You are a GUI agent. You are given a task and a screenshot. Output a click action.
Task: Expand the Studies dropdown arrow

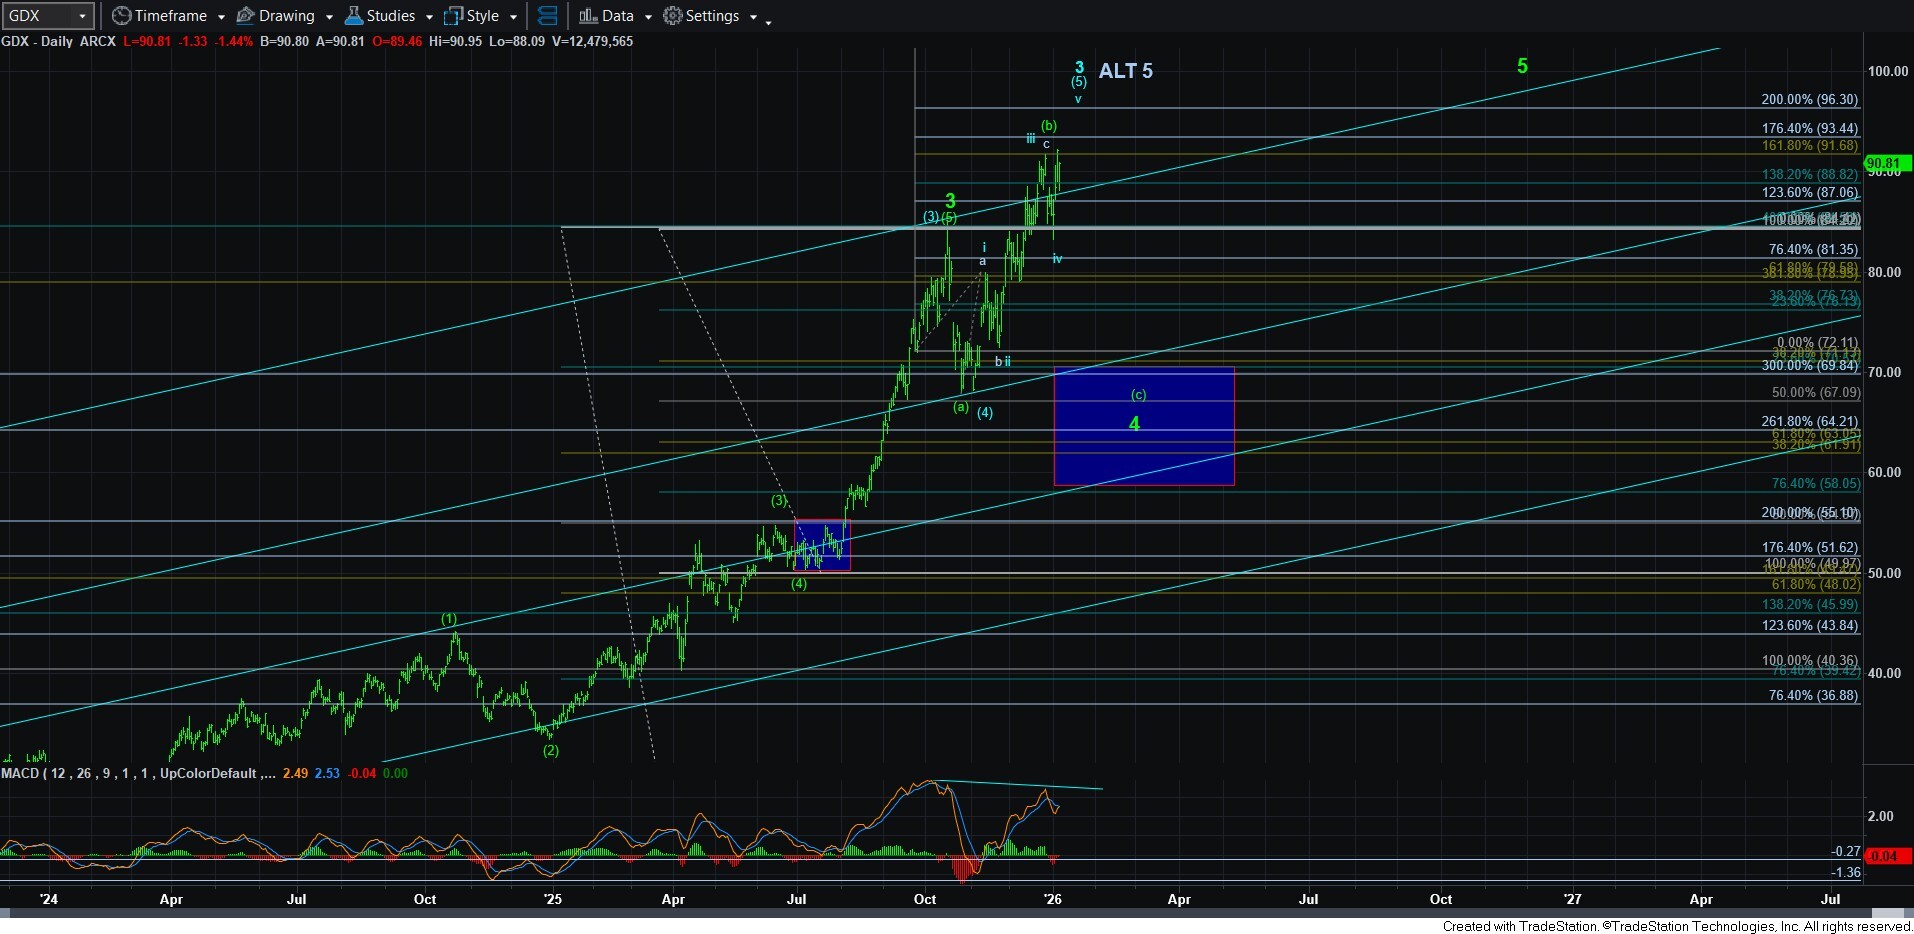tap(429, 17)
